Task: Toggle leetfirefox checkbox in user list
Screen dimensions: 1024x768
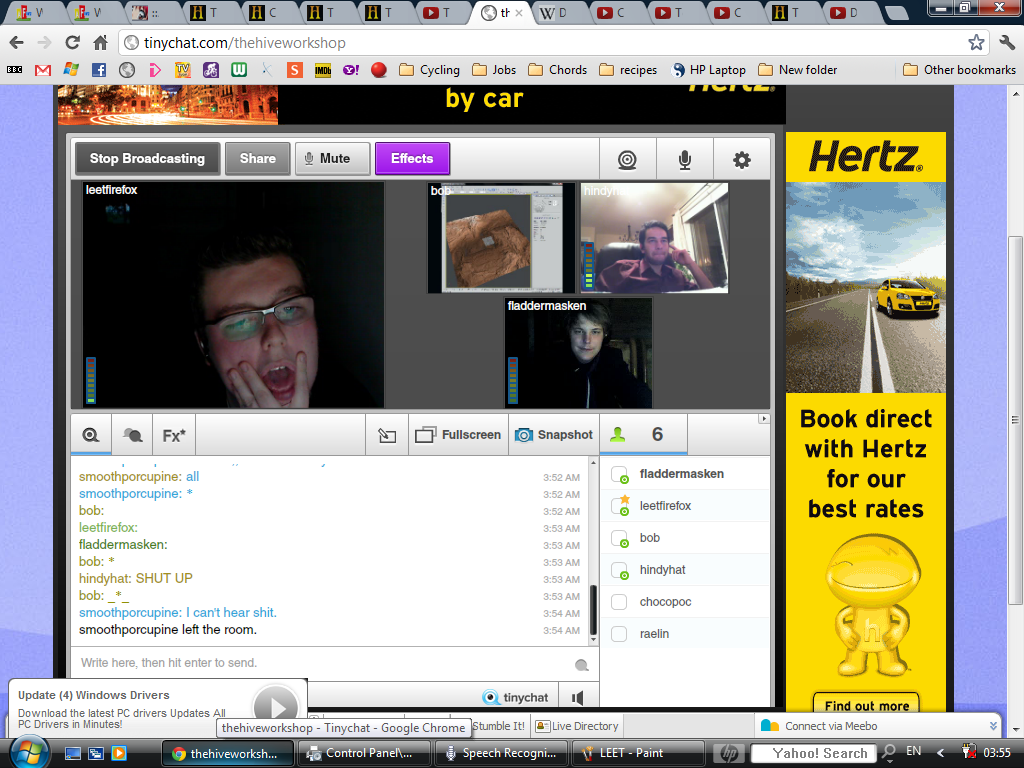Action: (619, 506)
